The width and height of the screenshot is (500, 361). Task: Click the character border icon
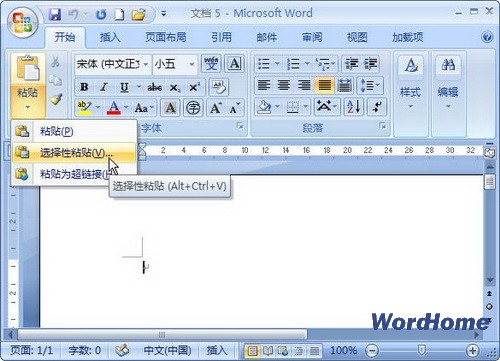tap(235, 64)
